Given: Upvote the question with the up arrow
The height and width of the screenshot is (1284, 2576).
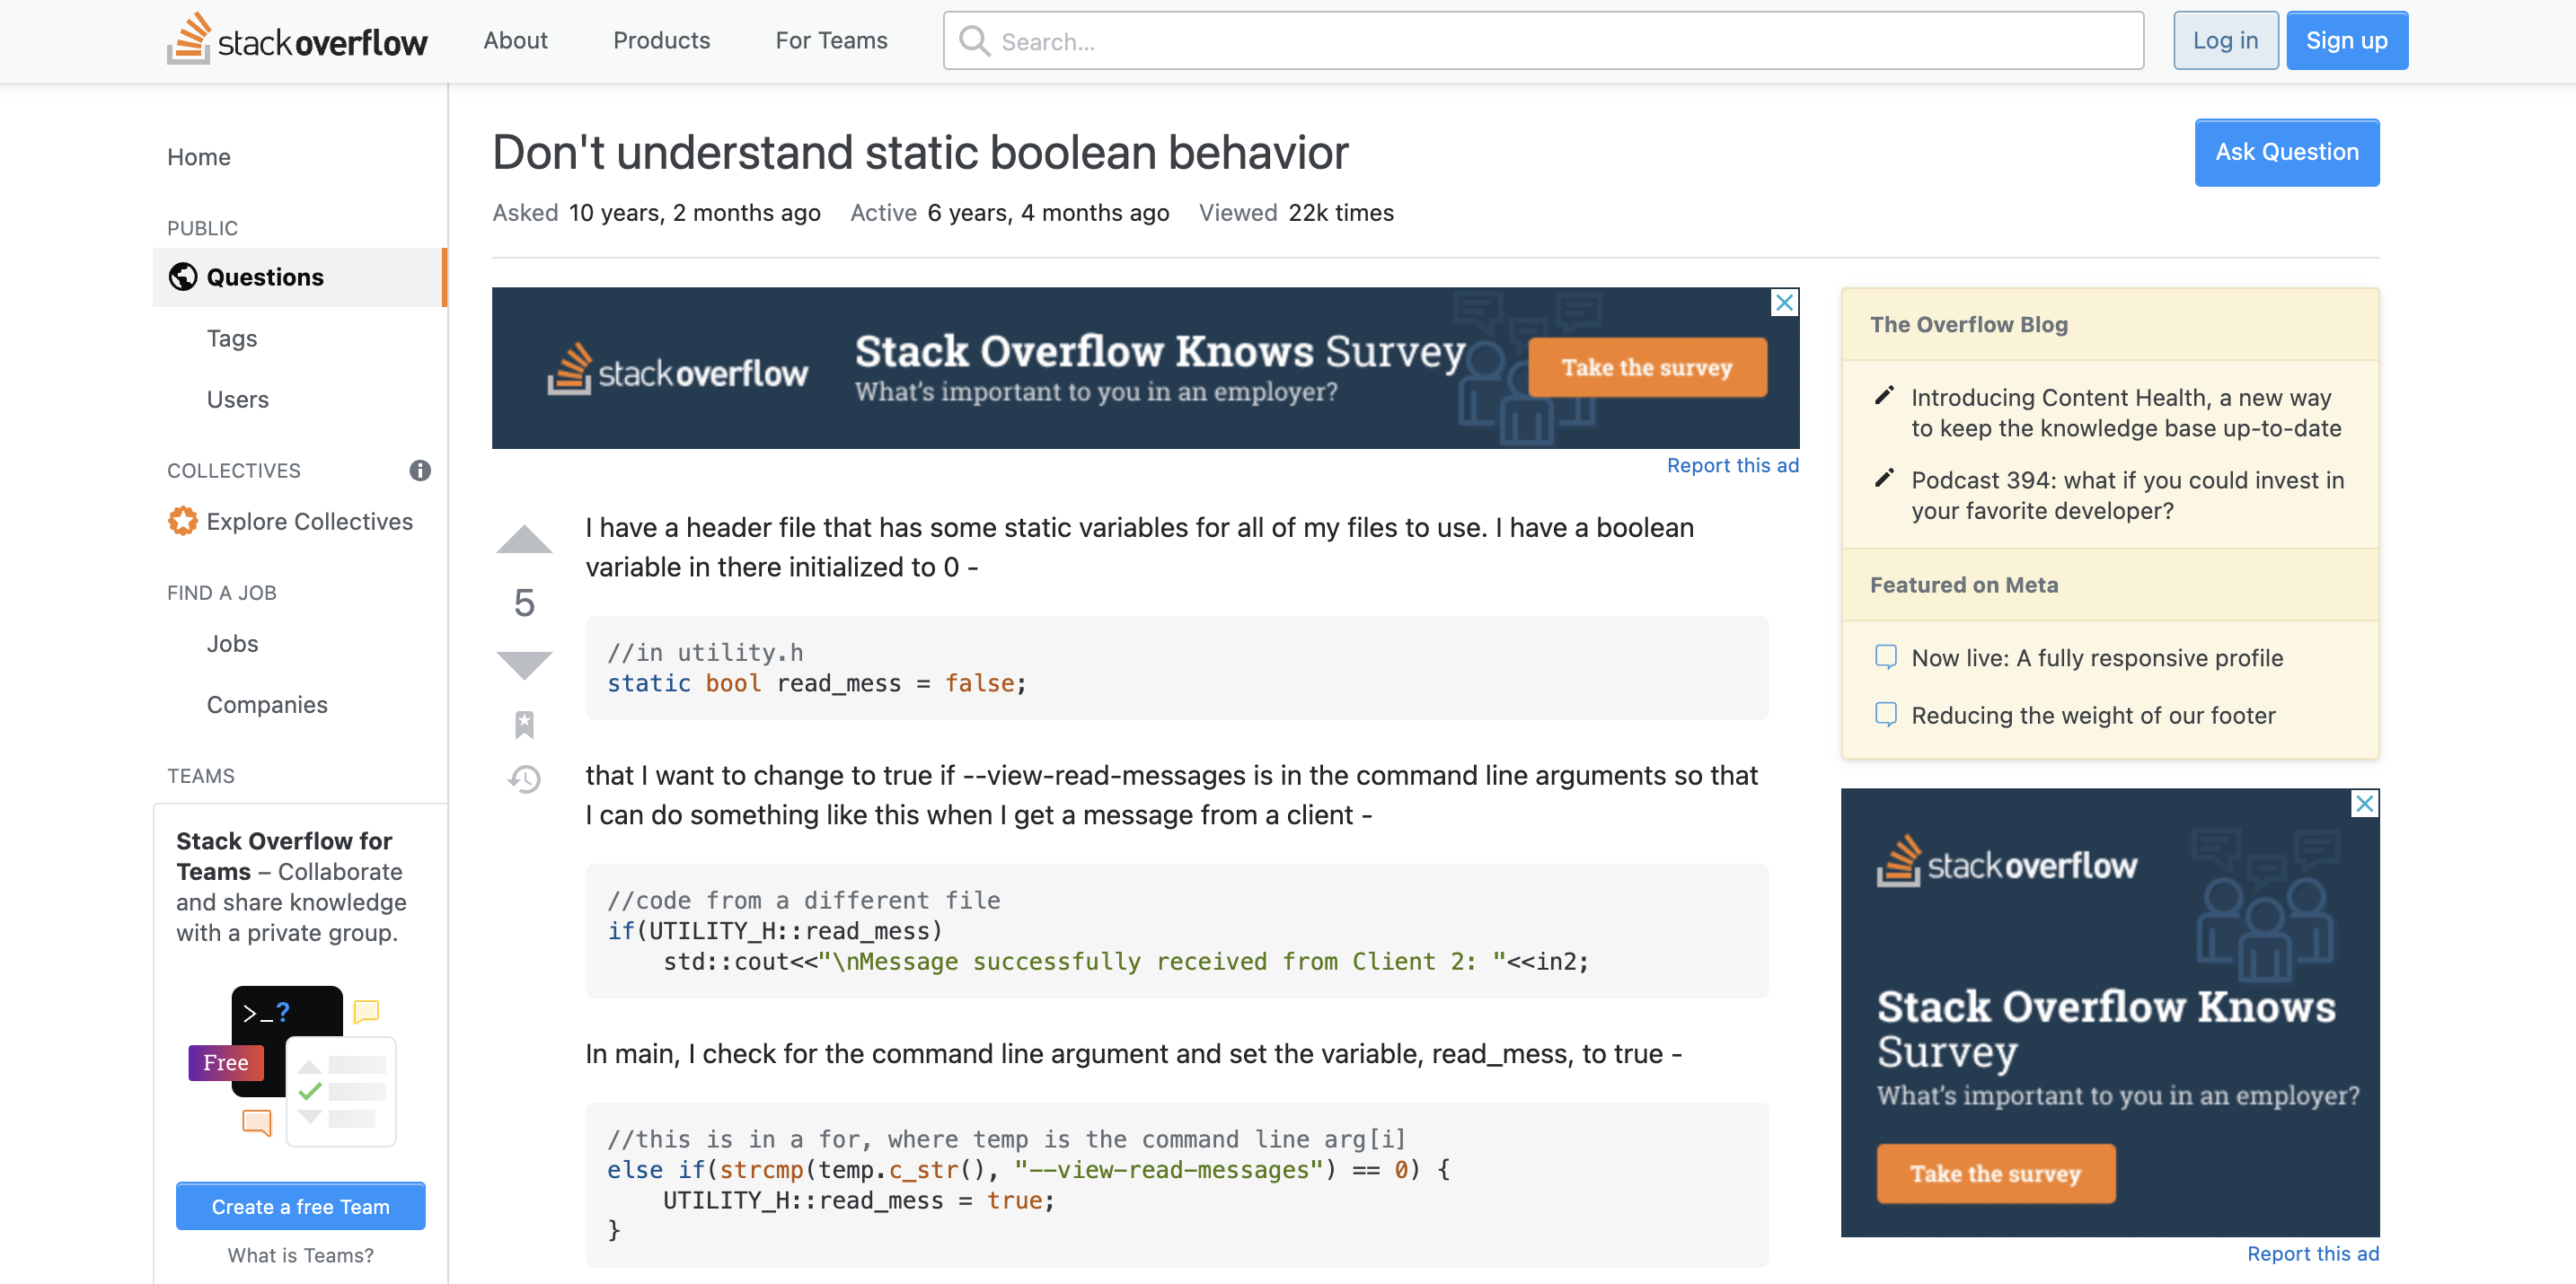Looking at the screenshot, I should point(524,539).
